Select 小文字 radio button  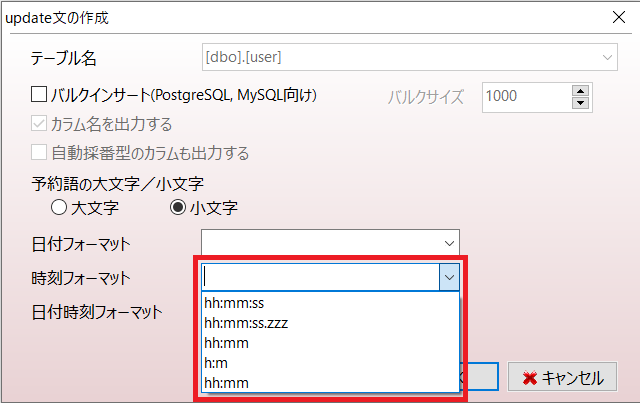[178, 207]
